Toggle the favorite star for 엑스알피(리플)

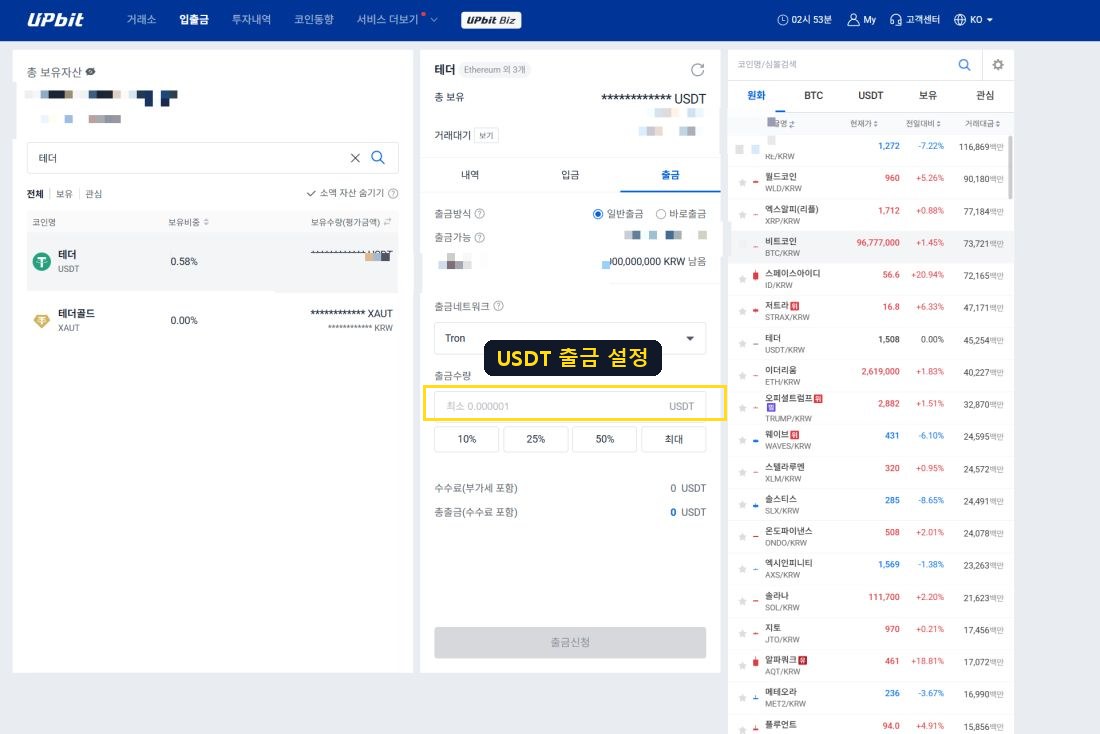(x=742, y=215)
